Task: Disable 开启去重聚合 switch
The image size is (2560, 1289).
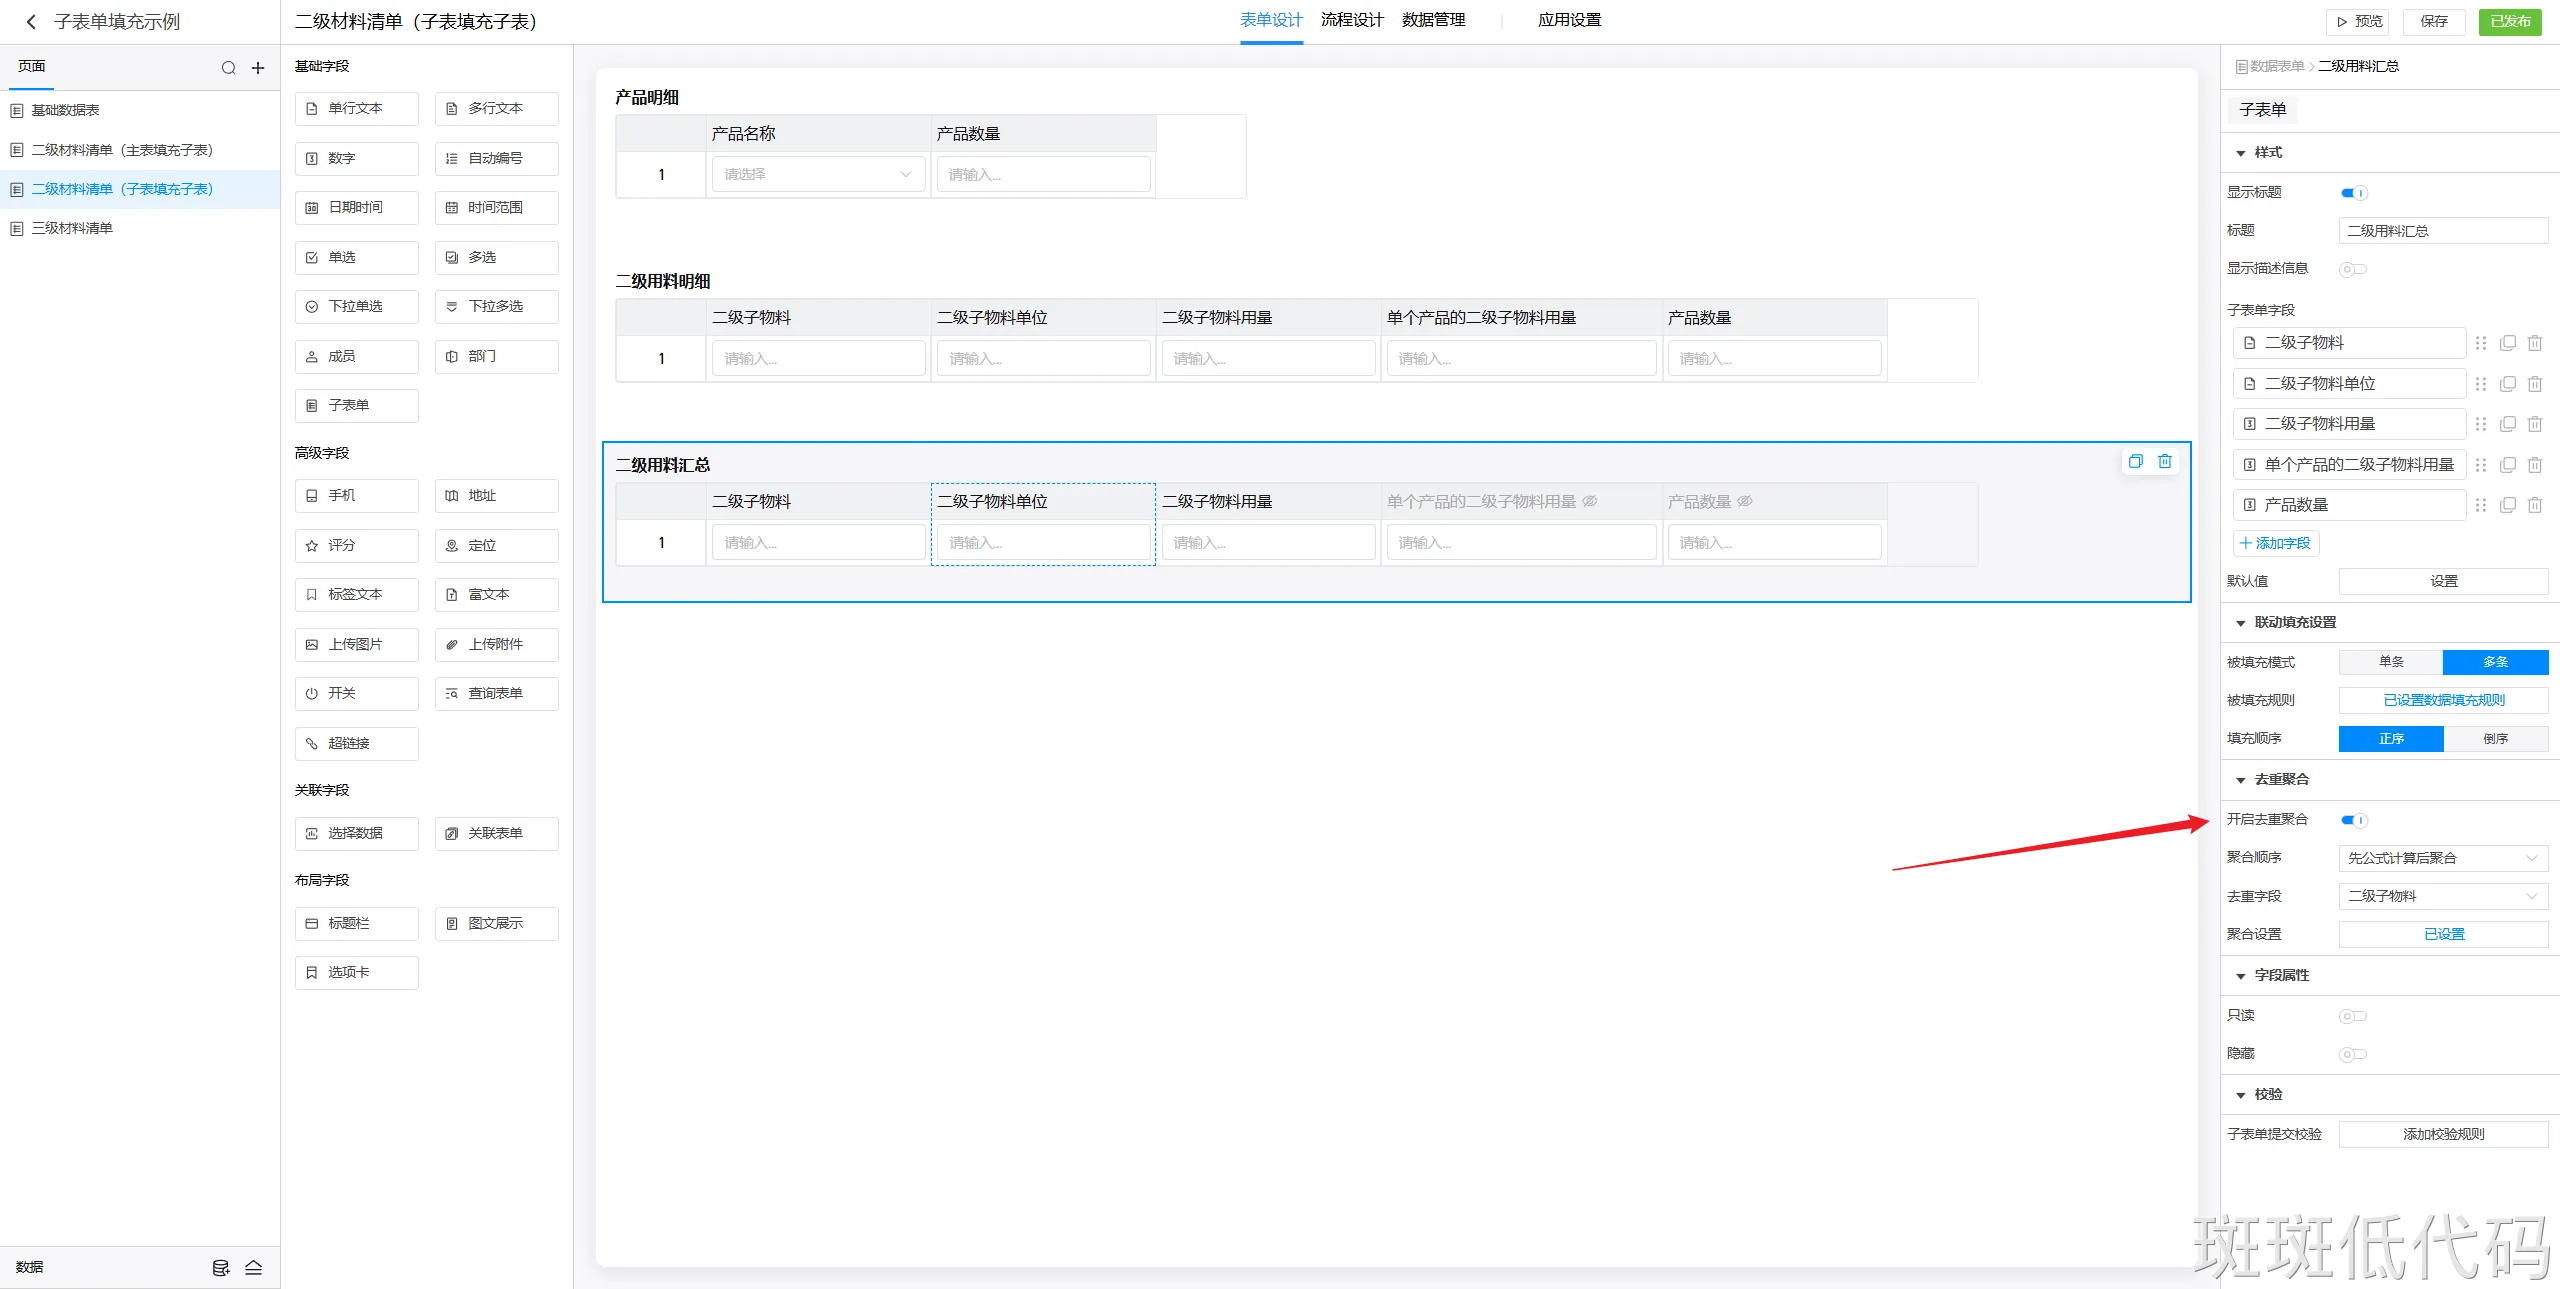Action: (x=2354, y=820)
